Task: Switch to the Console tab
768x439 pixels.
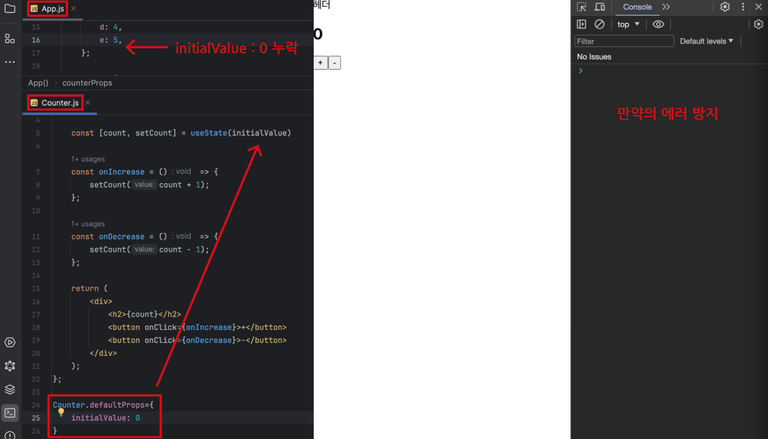Action: click(637, 7)
